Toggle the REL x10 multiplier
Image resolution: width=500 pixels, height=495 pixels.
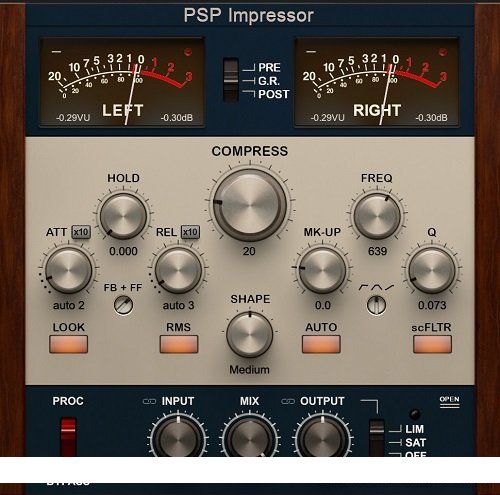[190, 232]
